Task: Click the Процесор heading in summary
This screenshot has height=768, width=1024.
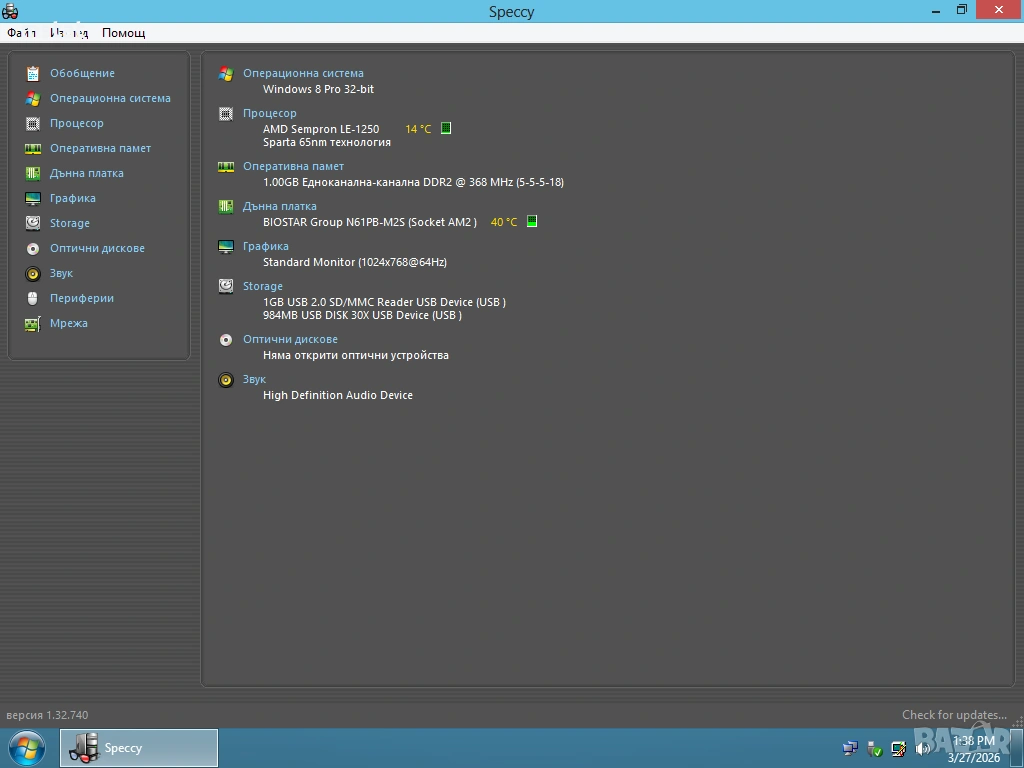Action: click(269, 113)
